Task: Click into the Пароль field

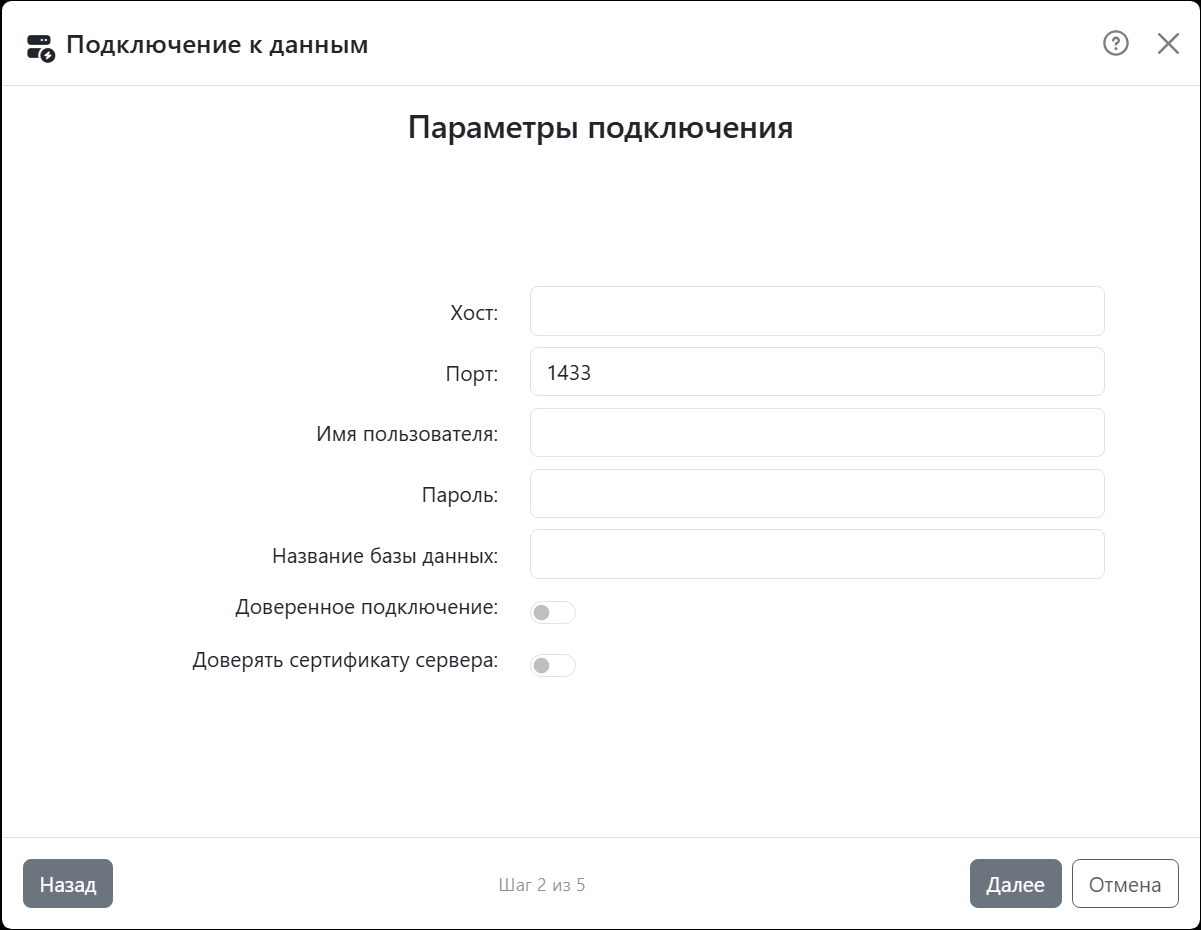Action: click(817, 494)
